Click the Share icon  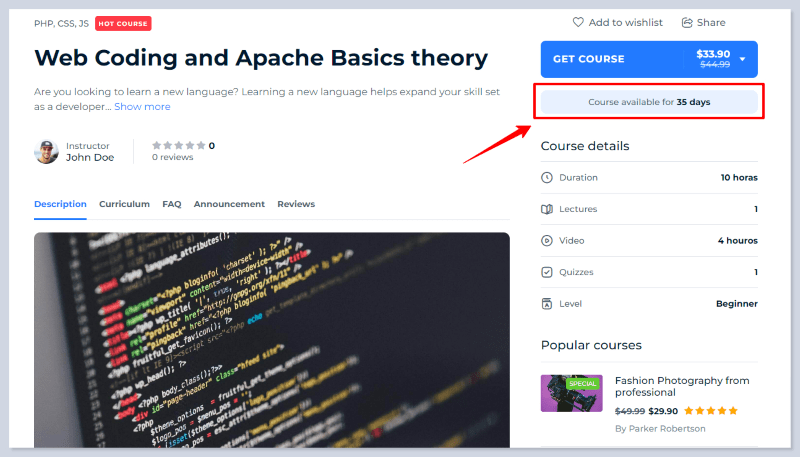(x=687, y=22)
